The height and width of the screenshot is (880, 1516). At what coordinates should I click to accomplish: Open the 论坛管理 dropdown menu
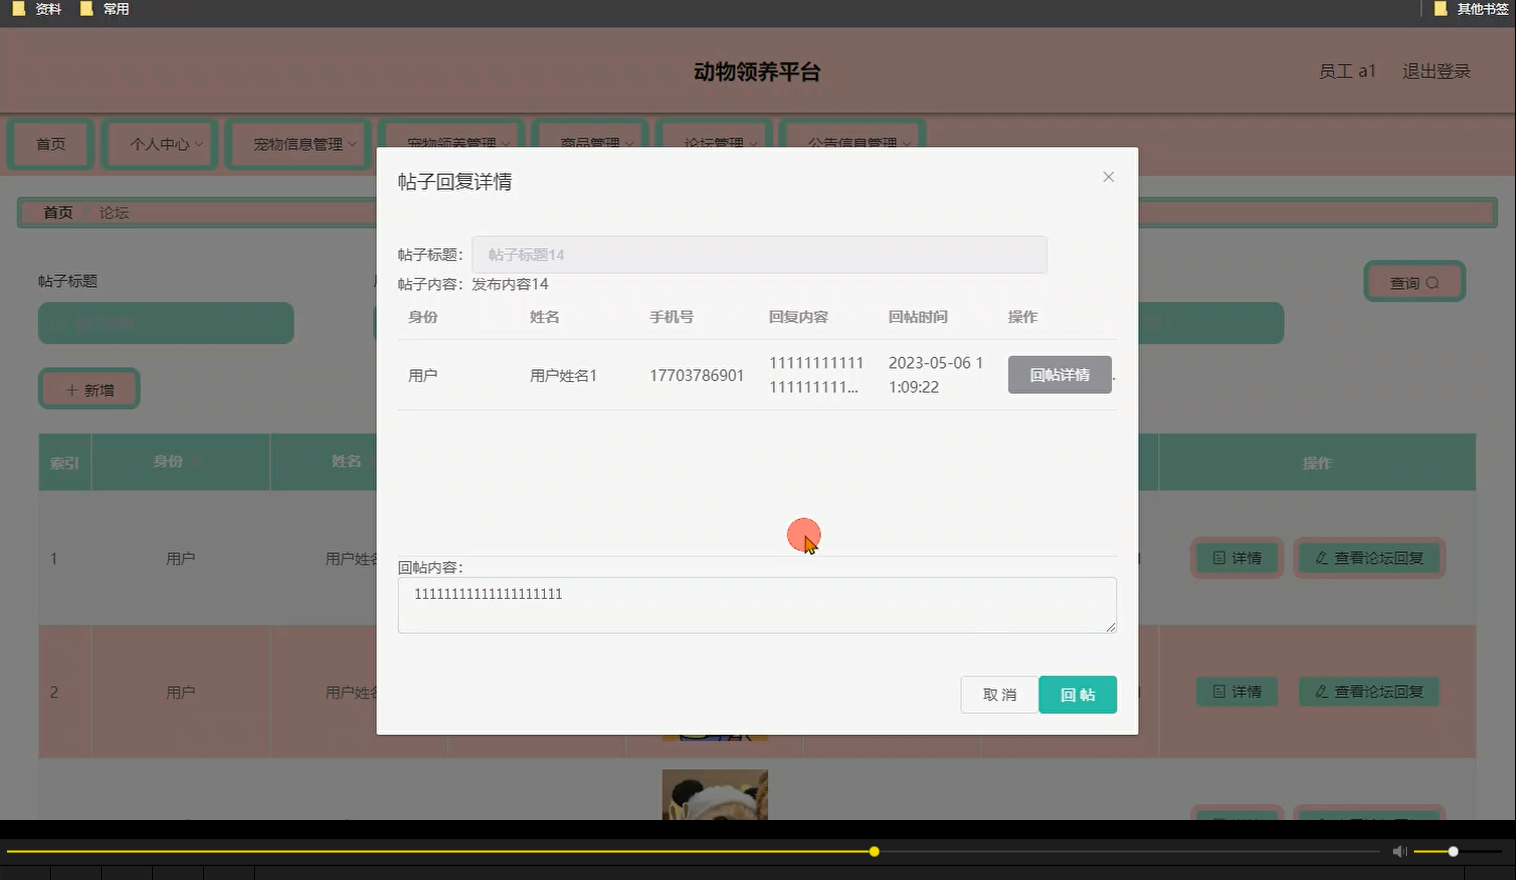713,141
